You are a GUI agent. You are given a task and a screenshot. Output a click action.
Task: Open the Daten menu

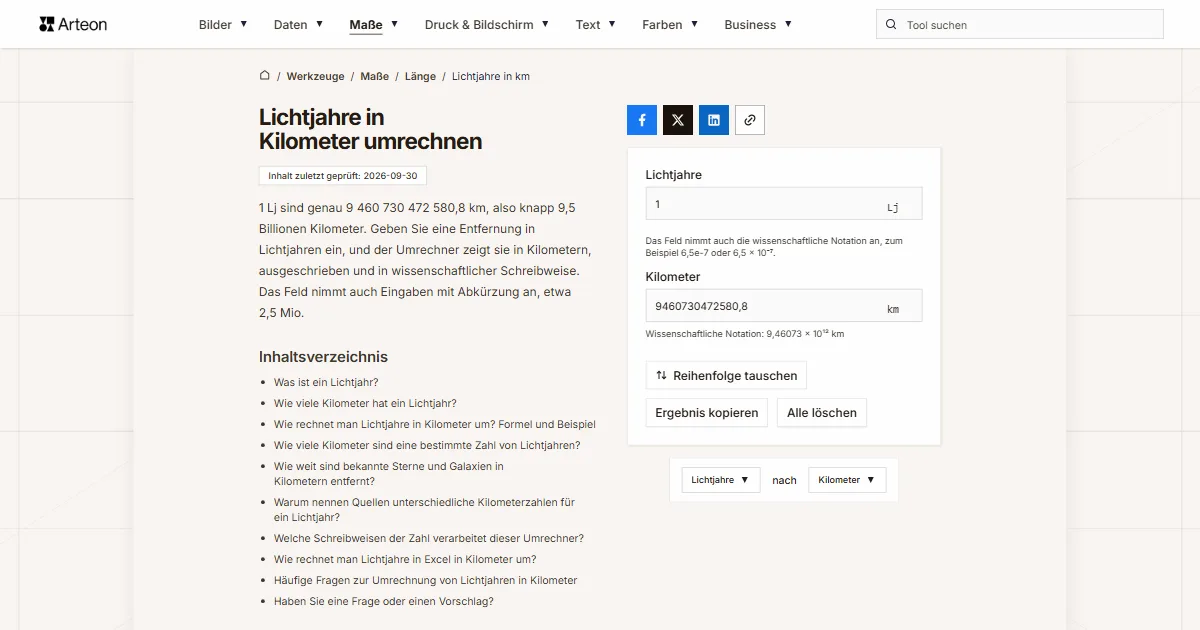click(x=298, y=25)
